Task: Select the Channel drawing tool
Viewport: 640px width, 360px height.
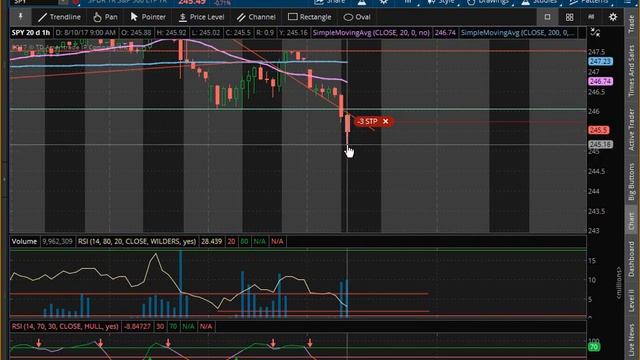Action: (x=256, y=17)
